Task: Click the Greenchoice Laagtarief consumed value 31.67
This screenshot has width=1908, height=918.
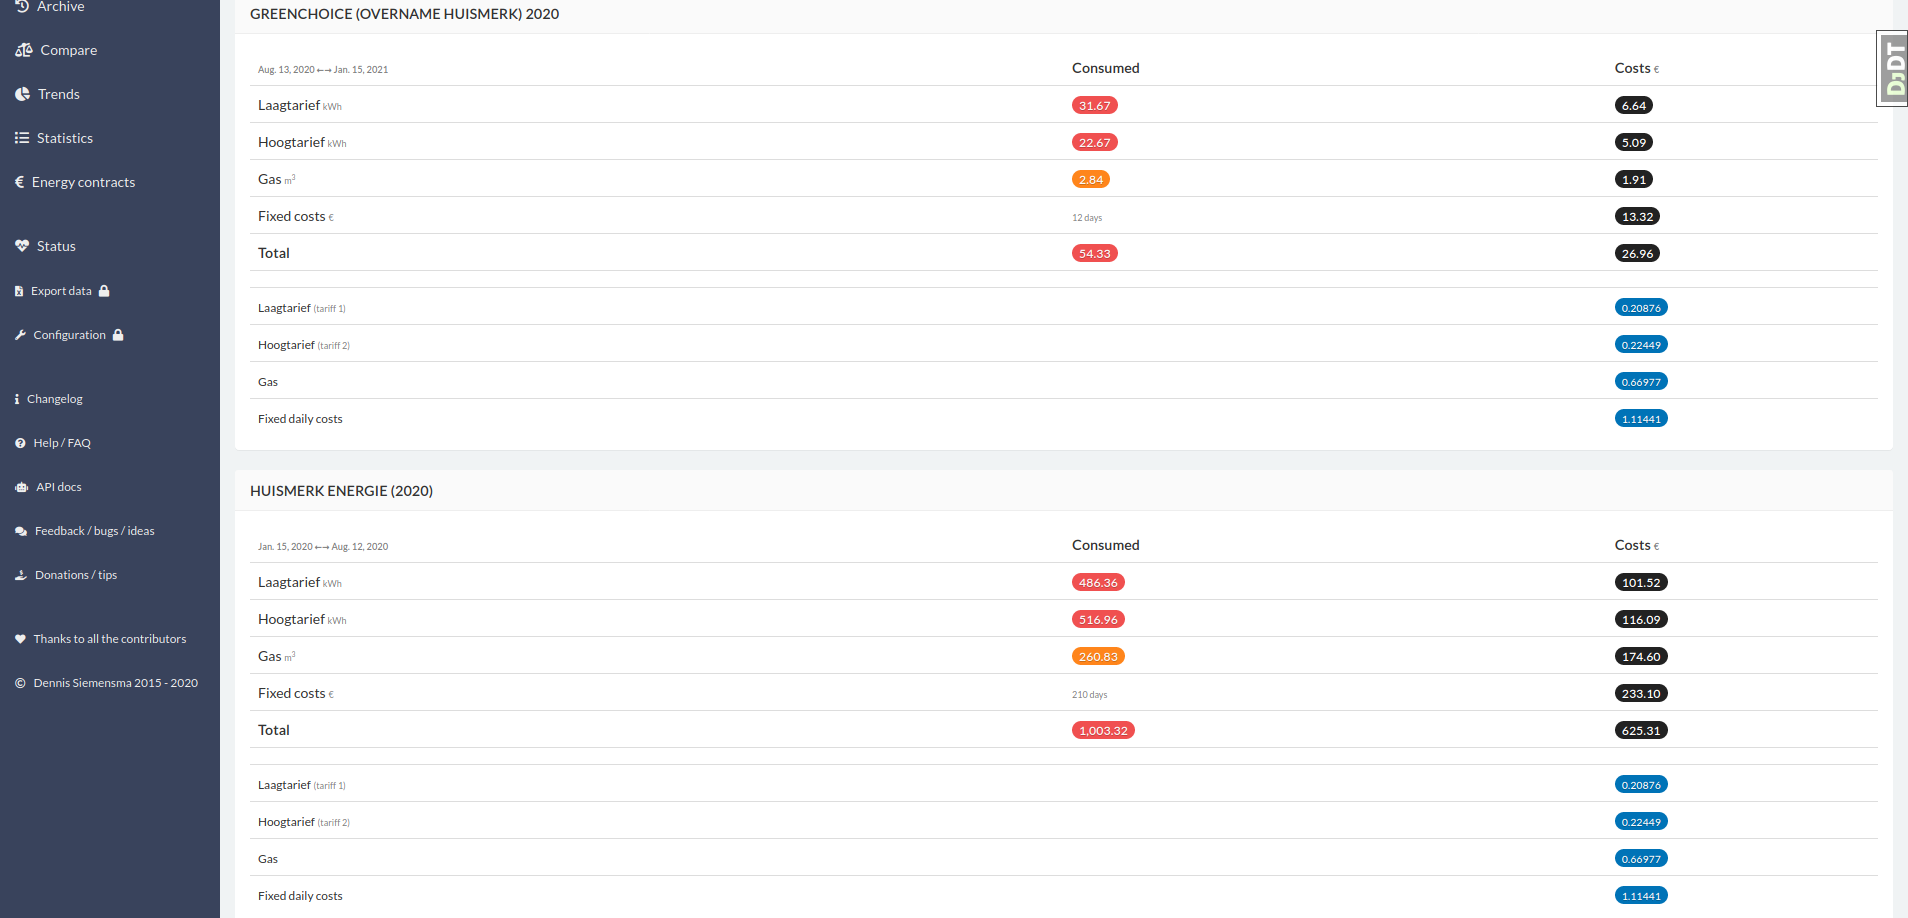Action: tap(1095, 105)
